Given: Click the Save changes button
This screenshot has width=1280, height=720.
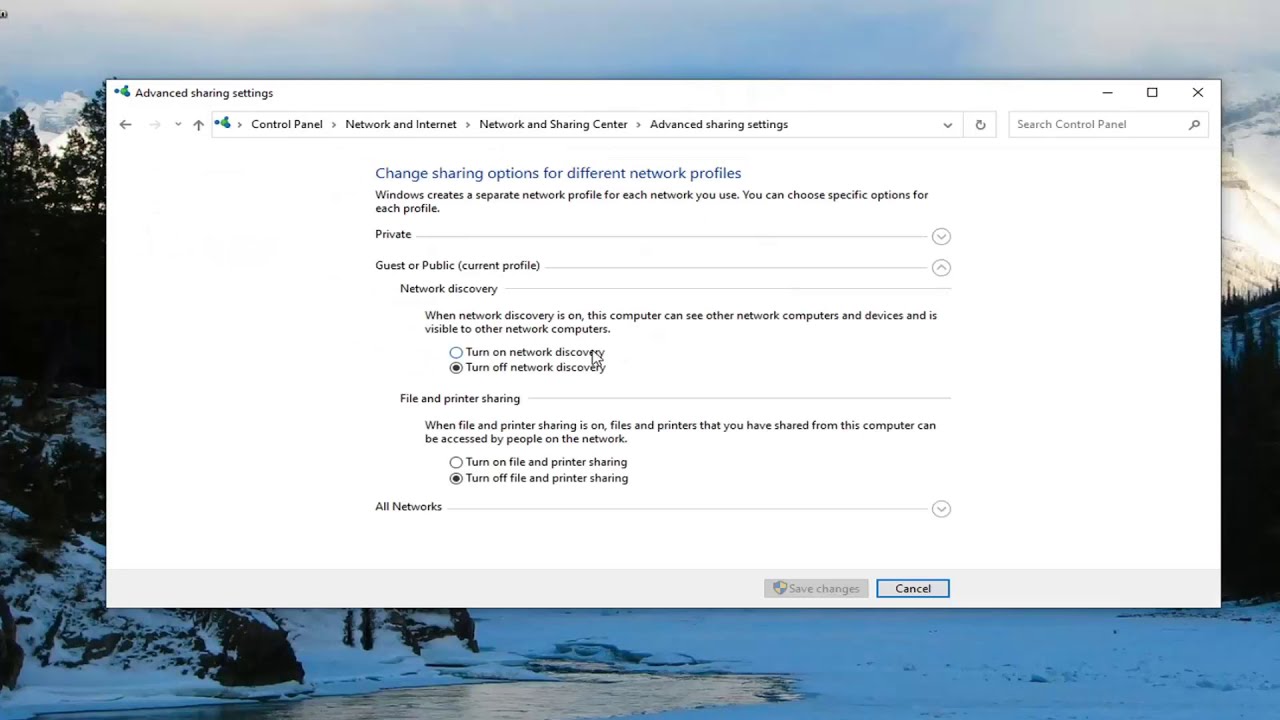Looking at the screenshot, I should [x=817, y=588].
